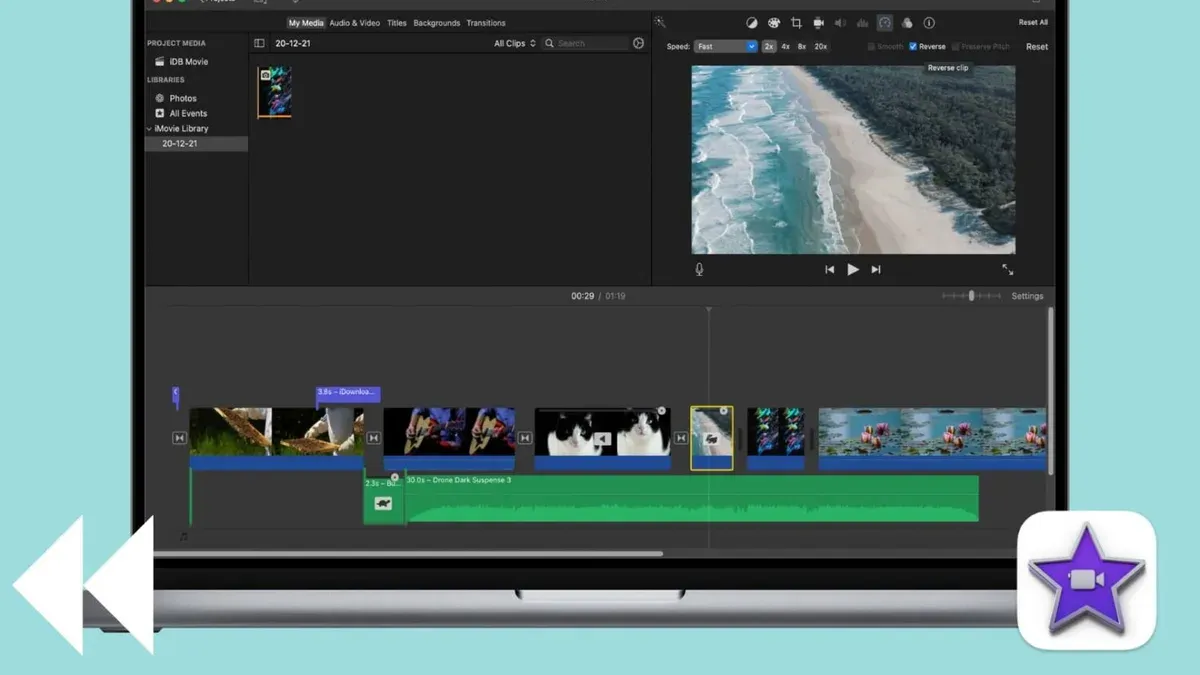This screenshot has height=675, width=1200.
Task: Select the colorful abstract clip in timeline
Action: (x=776, y=438)
